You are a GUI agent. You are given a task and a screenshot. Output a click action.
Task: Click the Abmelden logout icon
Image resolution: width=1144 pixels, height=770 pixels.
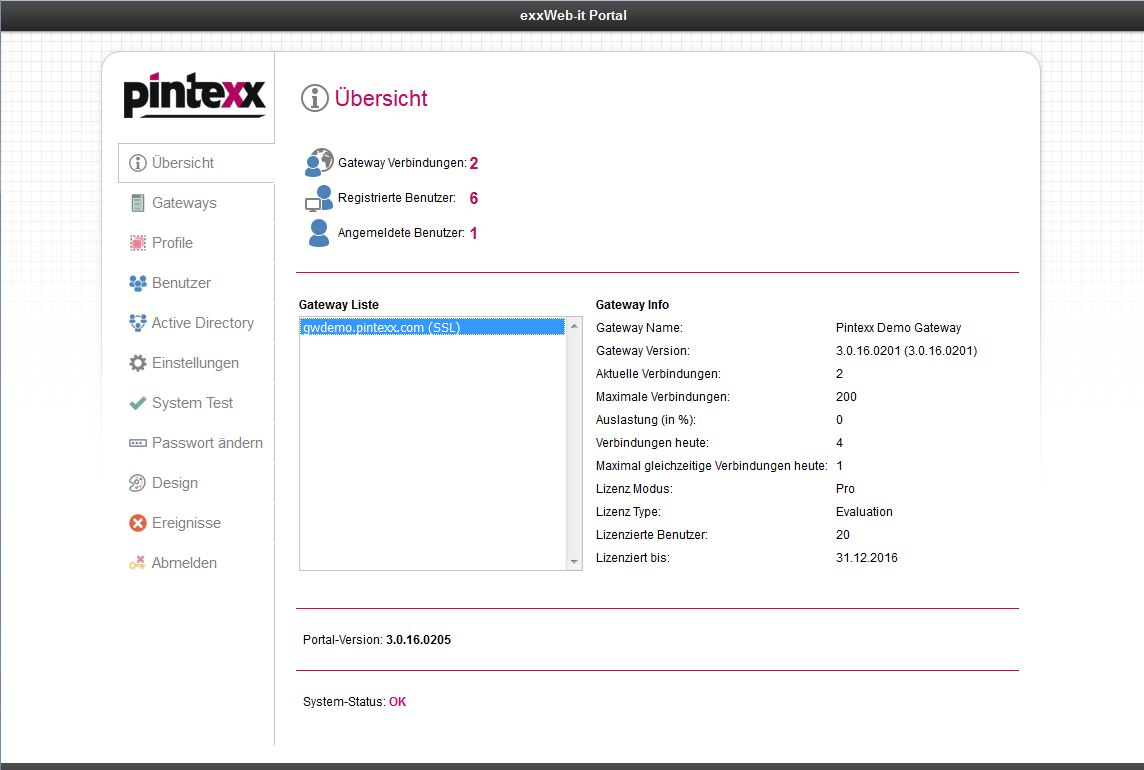[138, 563]
